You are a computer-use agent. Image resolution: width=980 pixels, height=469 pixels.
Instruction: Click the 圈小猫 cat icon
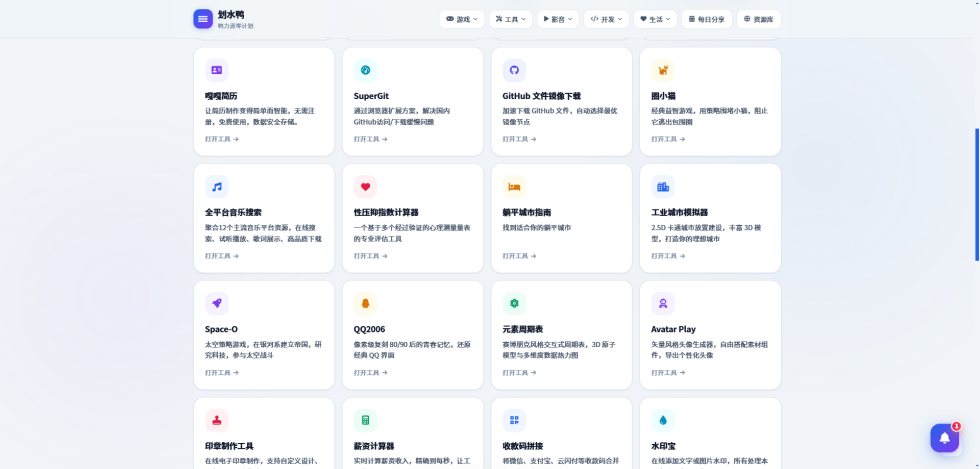(663, 70)
